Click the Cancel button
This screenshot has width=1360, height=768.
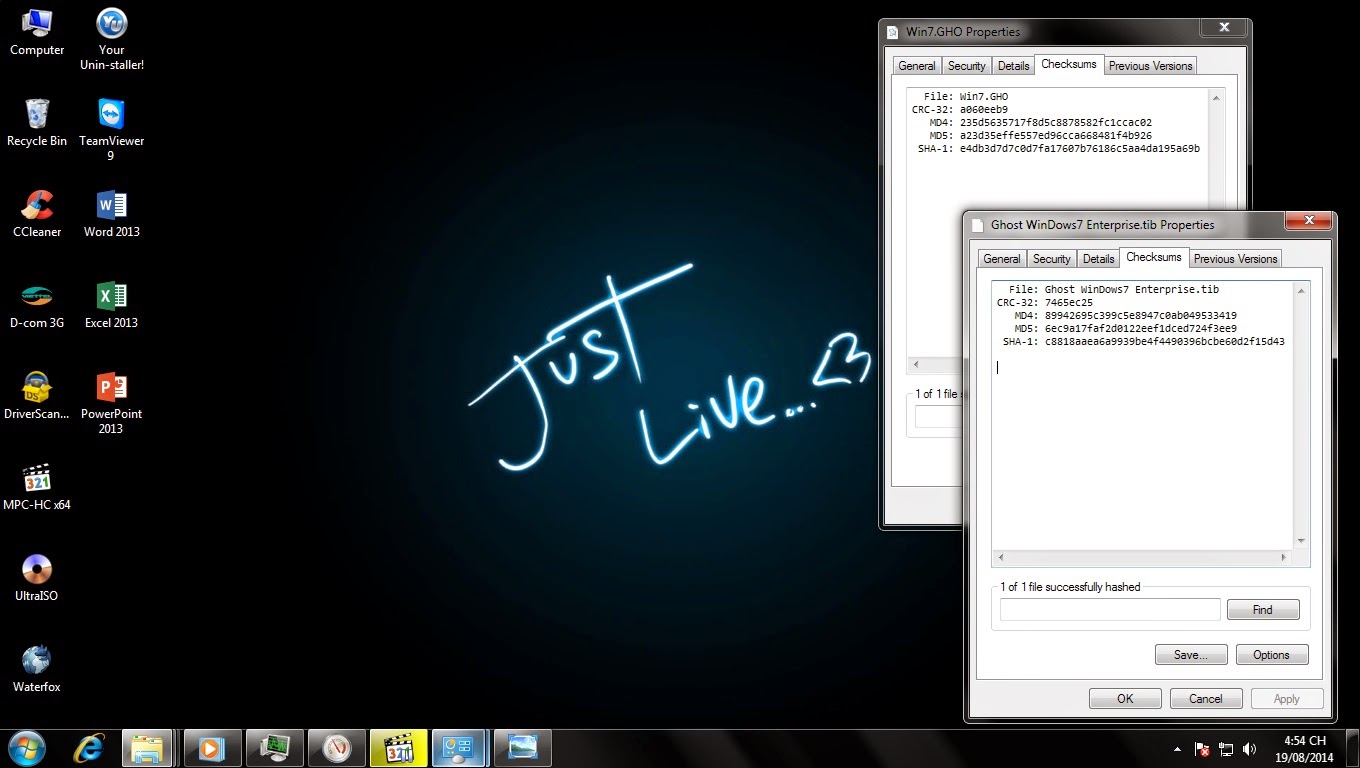pyautogui.click(x=1206, y=699)
